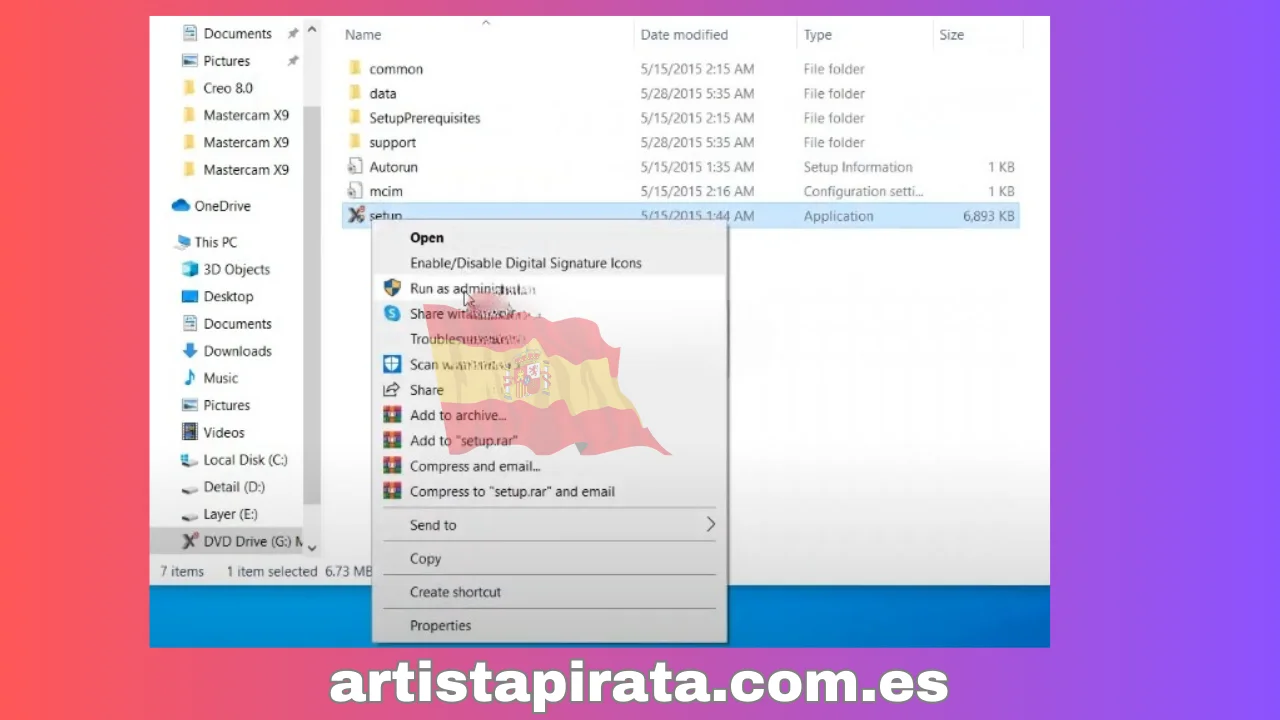1280x720 pixels.
Task: Click the Music note icon in sidebar
Action: 190,378
